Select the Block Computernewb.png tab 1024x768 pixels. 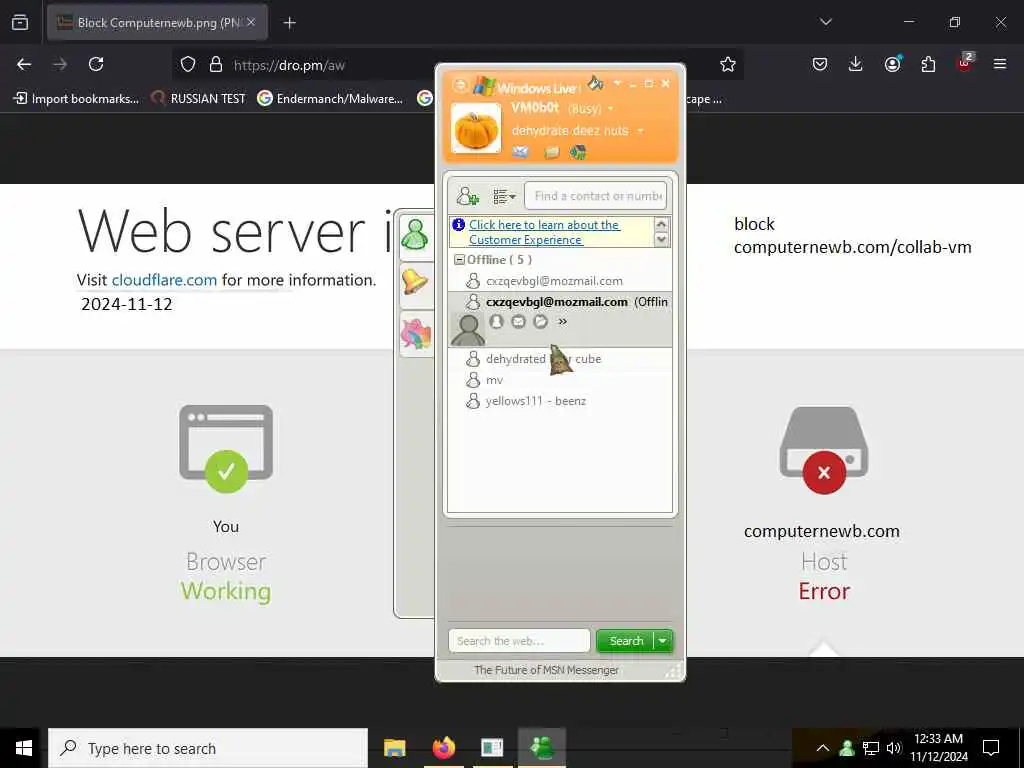click(x=157, y=22)
